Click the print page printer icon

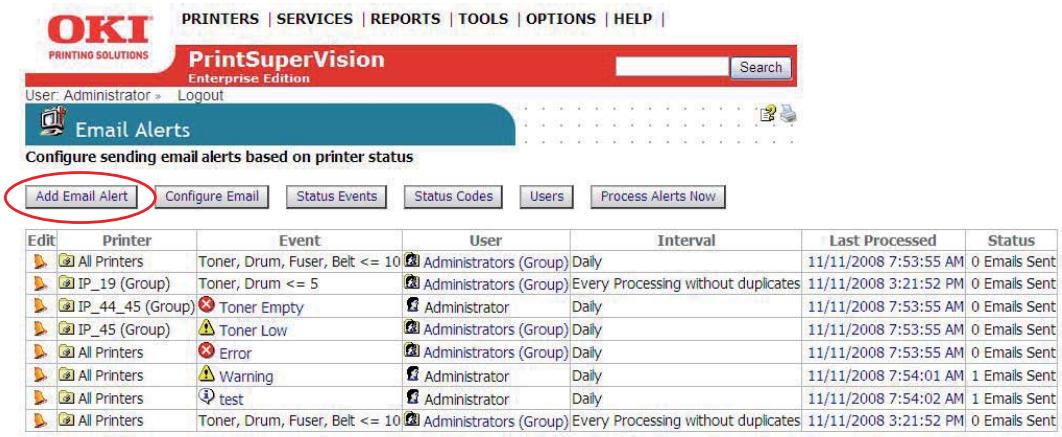click(787, 115)
